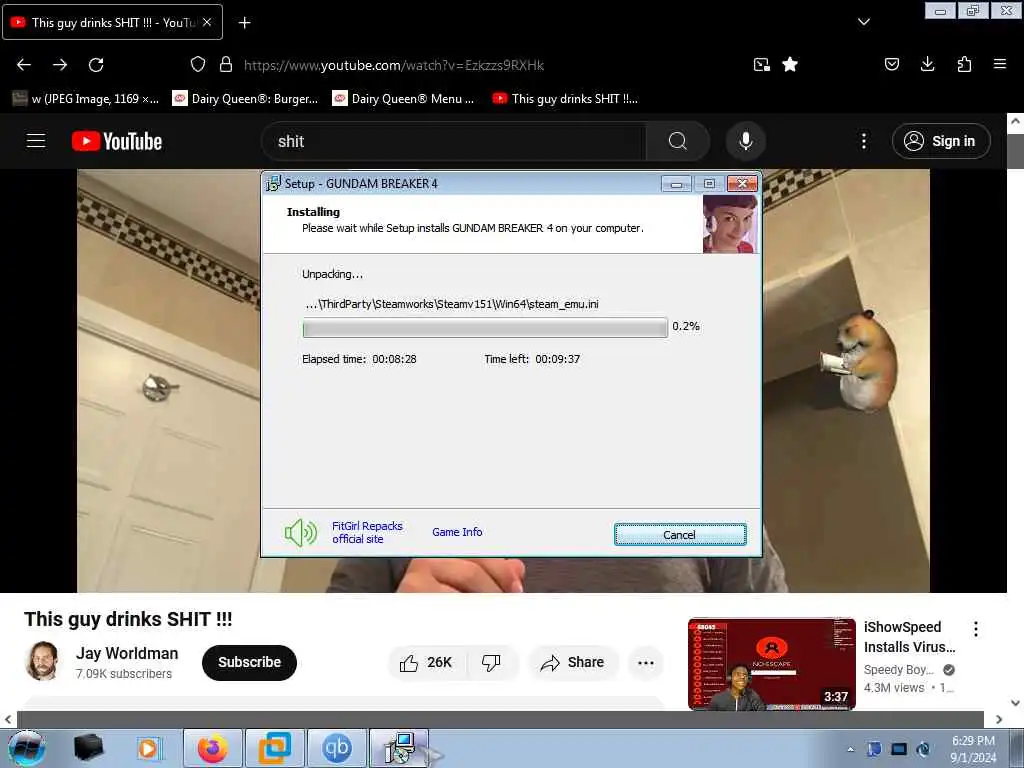The width and height of the screenshot is (1024, 768).
Task: Open Firefox from the taskbar
Action: pyautogui.click(x=213, y=748)
